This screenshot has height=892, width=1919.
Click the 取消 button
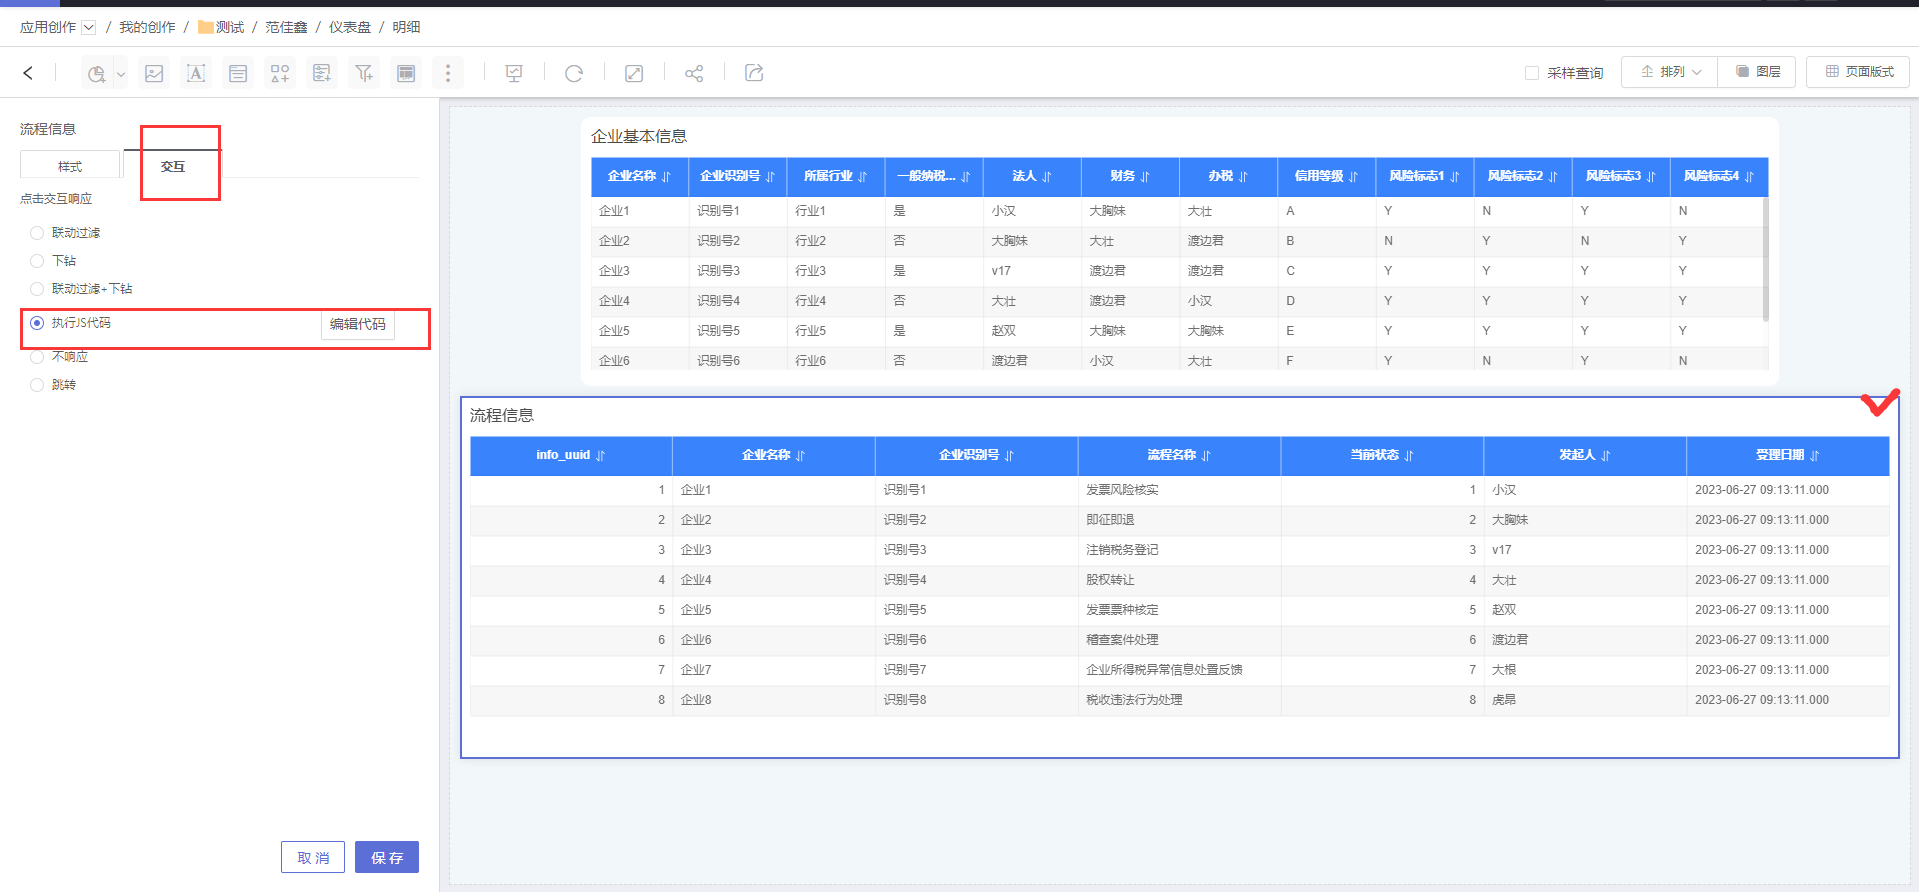pos(313,857)
